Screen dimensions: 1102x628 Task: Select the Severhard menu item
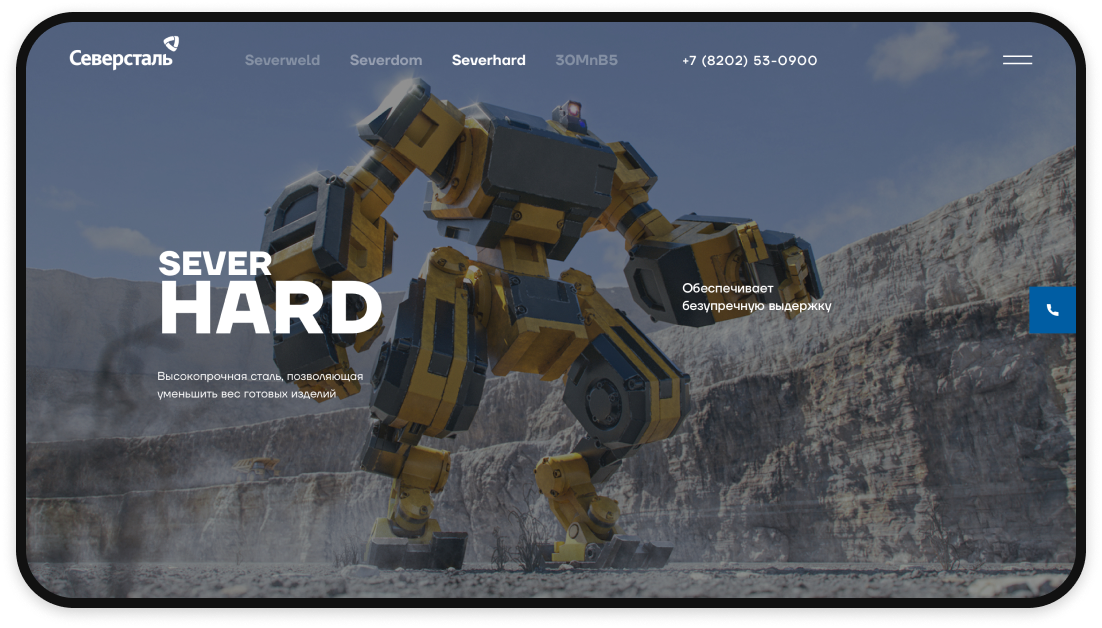pyautogui.click(x=488, y=60)
